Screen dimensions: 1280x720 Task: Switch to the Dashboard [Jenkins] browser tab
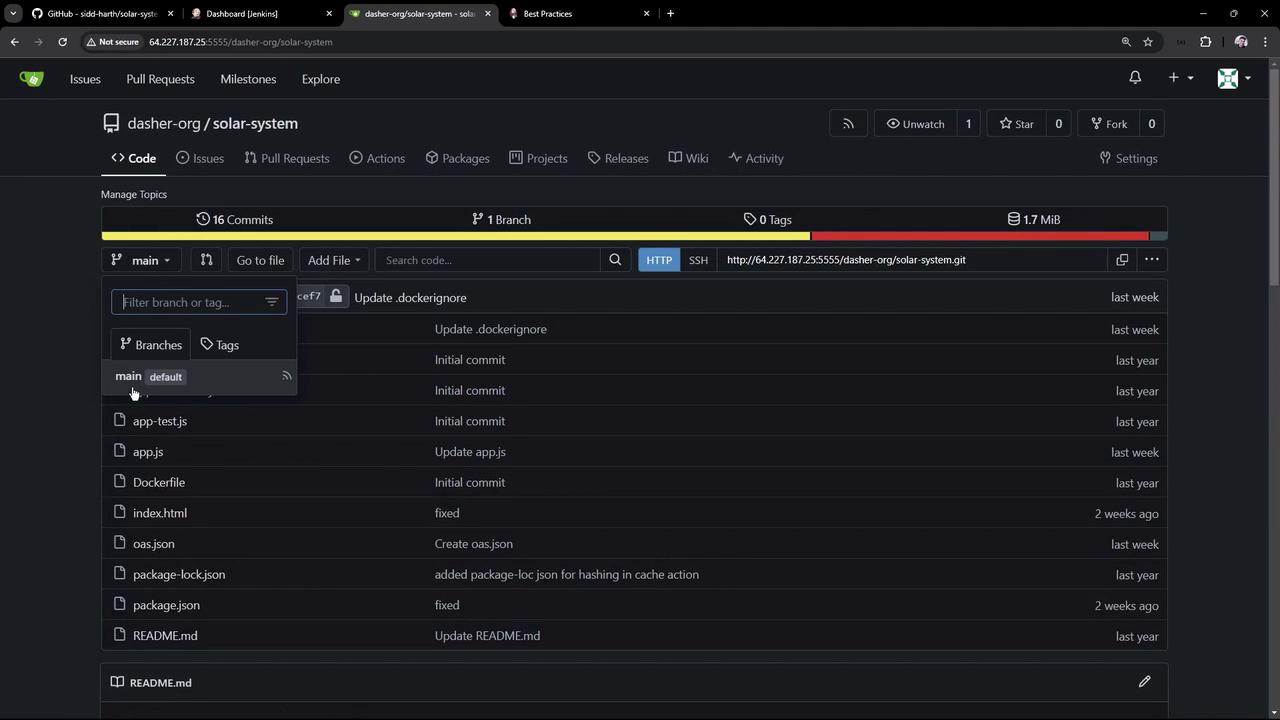(x=263, y=14)
